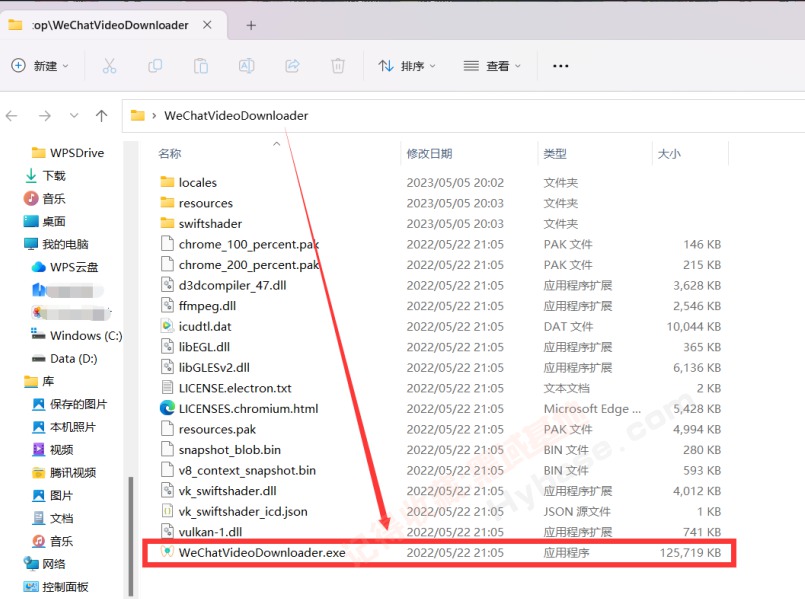
Task: Open WPS云盘 in sidebar
Action: click(x=65, y=267)
